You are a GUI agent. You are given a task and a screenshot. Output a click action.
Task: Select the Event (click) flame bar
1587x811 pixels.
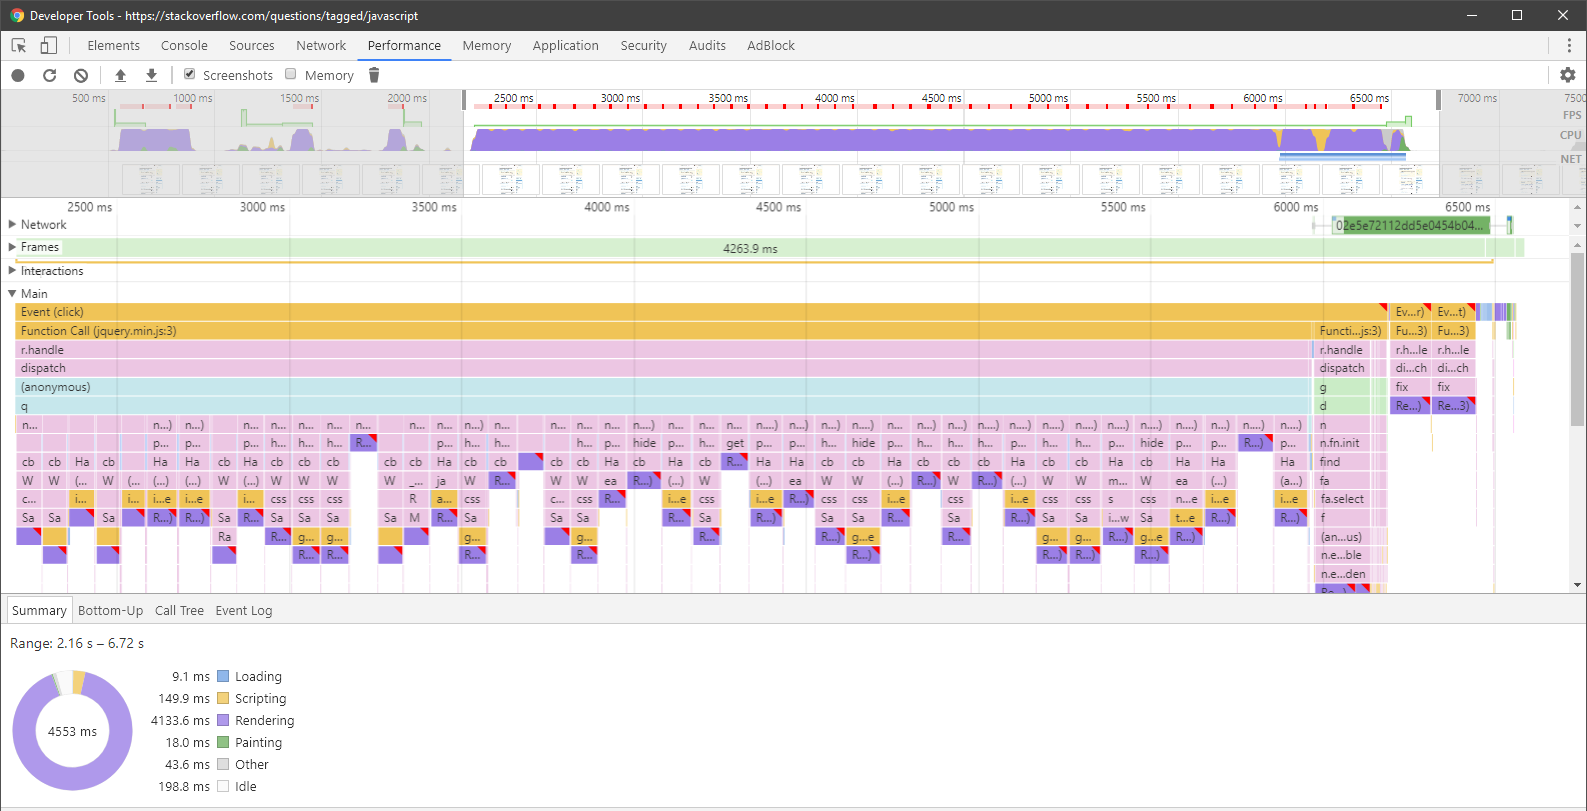(x=702, y=312)
